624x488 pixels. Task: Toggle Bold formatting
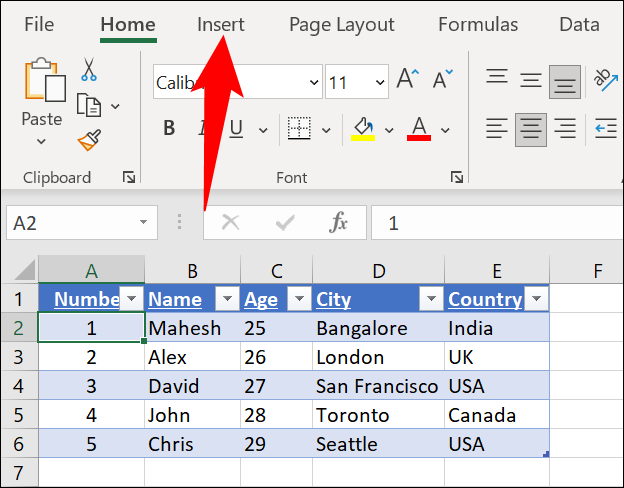(x=169, y=128)
